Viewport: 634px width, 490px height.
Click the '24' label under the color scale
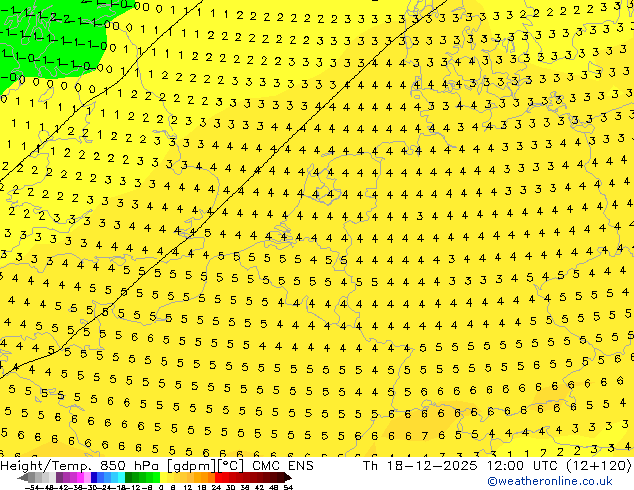coord(216,488)
